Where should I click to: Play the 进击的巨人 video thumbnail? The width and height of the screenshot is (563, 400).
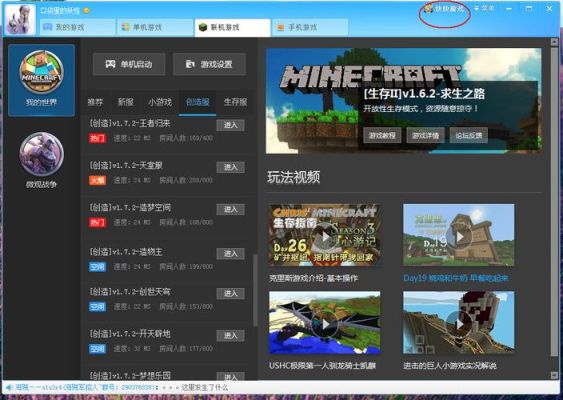[x=459, y=322]
